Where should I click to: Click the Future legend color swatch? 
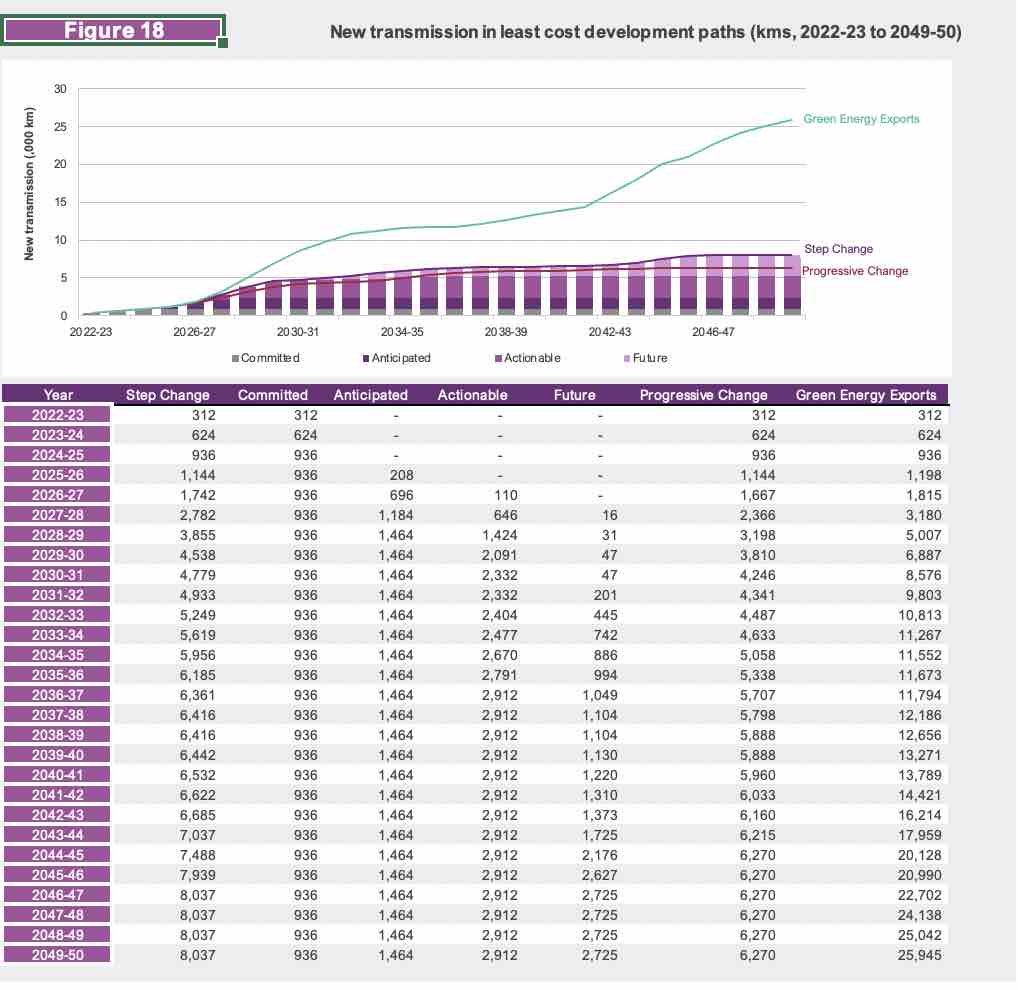point(627,358)
